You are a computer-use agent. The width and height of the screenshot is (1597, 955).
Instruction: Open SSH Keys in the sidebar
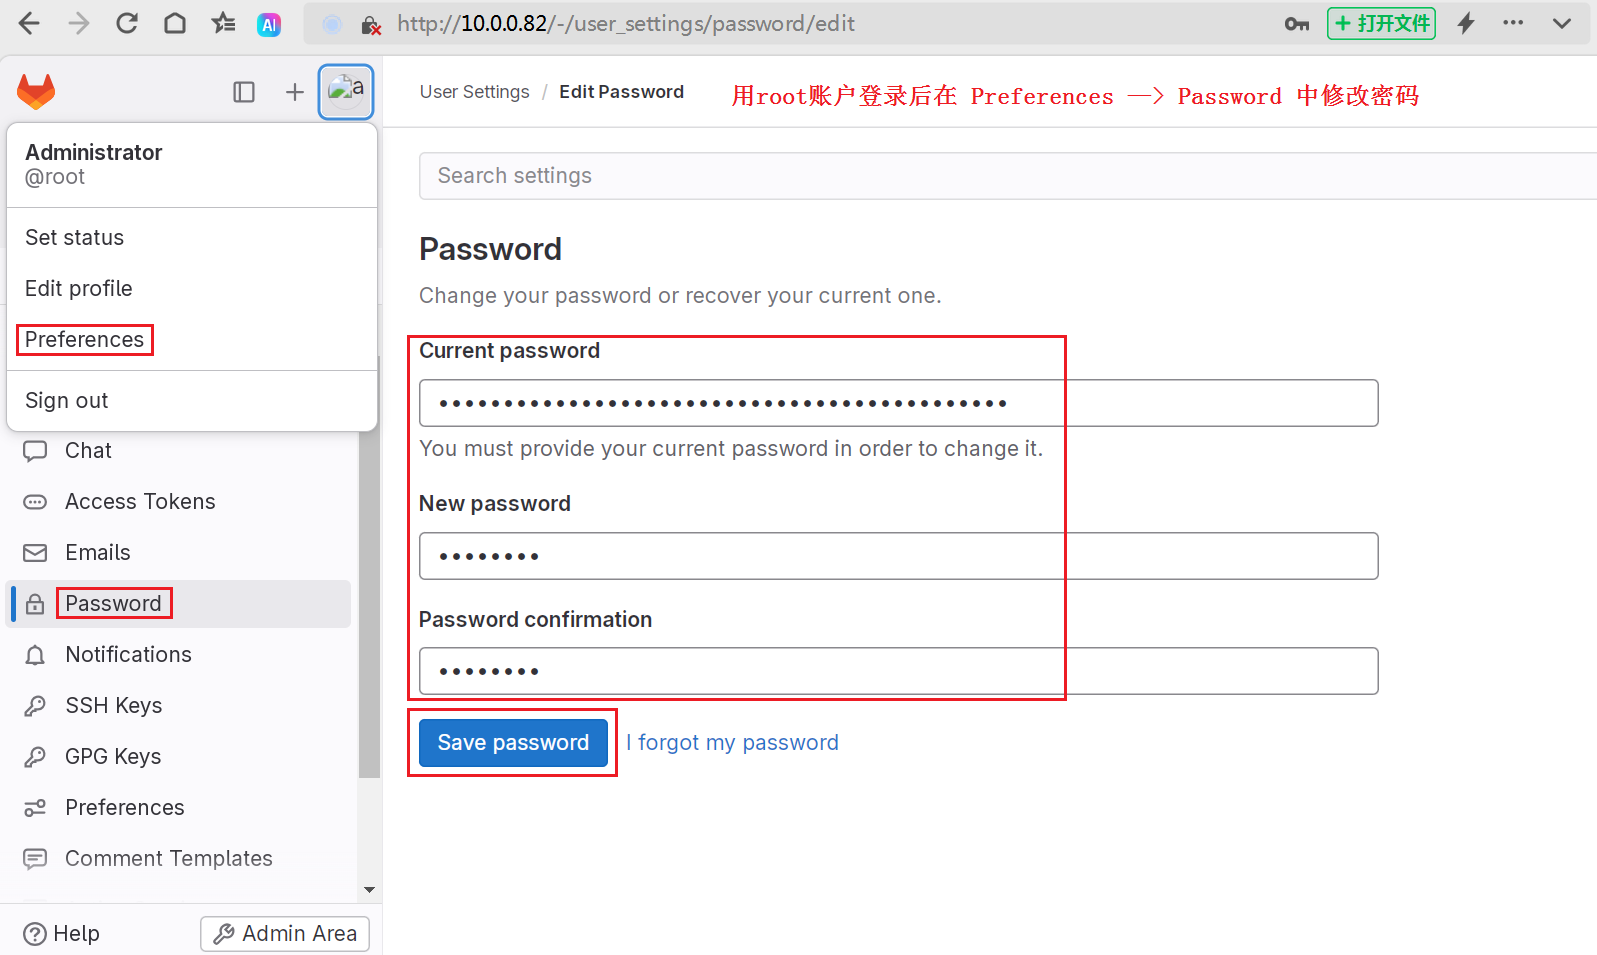[x=113, y=706]
